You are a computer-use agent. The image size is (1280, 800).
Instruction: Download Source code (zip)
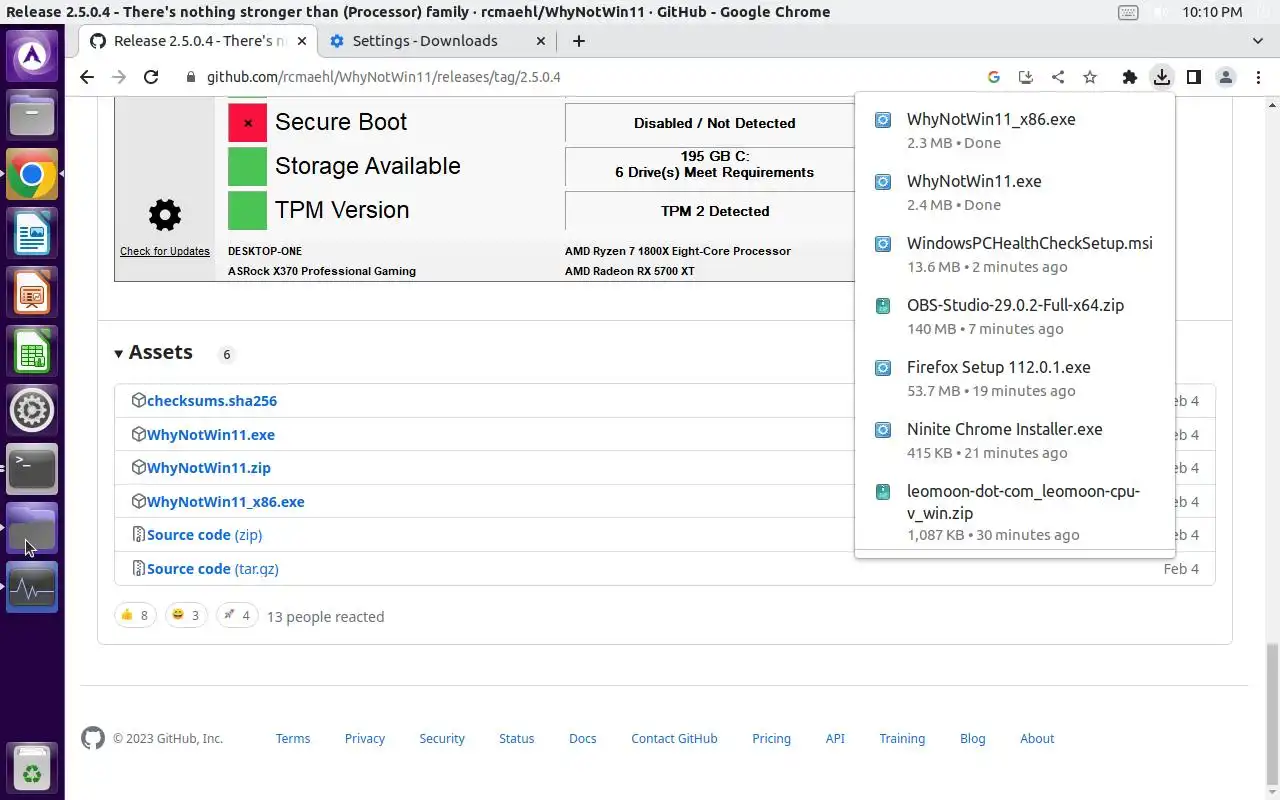(204, 534)
